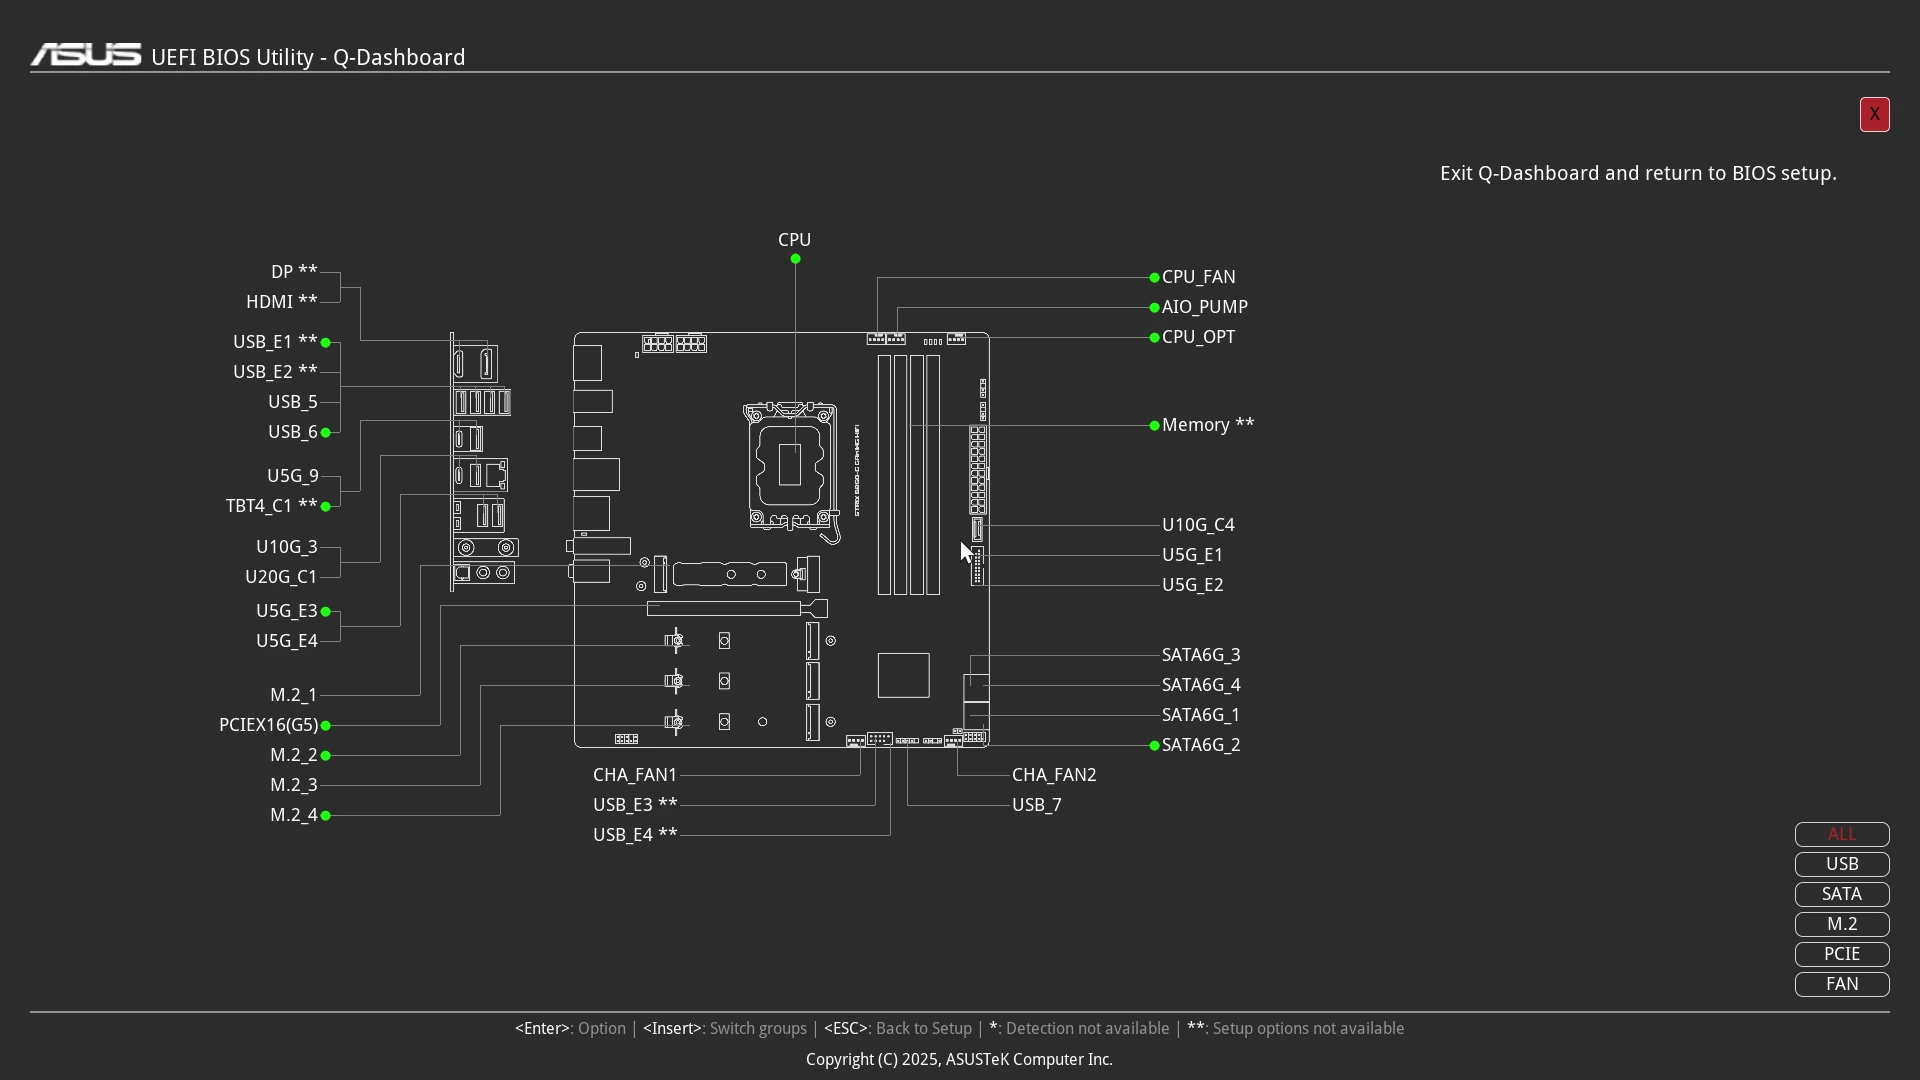The height and width of the screenshot is (1080, 1920).
Task: Select the U5G_E1 connector label
Action: tap(1192, 555)
